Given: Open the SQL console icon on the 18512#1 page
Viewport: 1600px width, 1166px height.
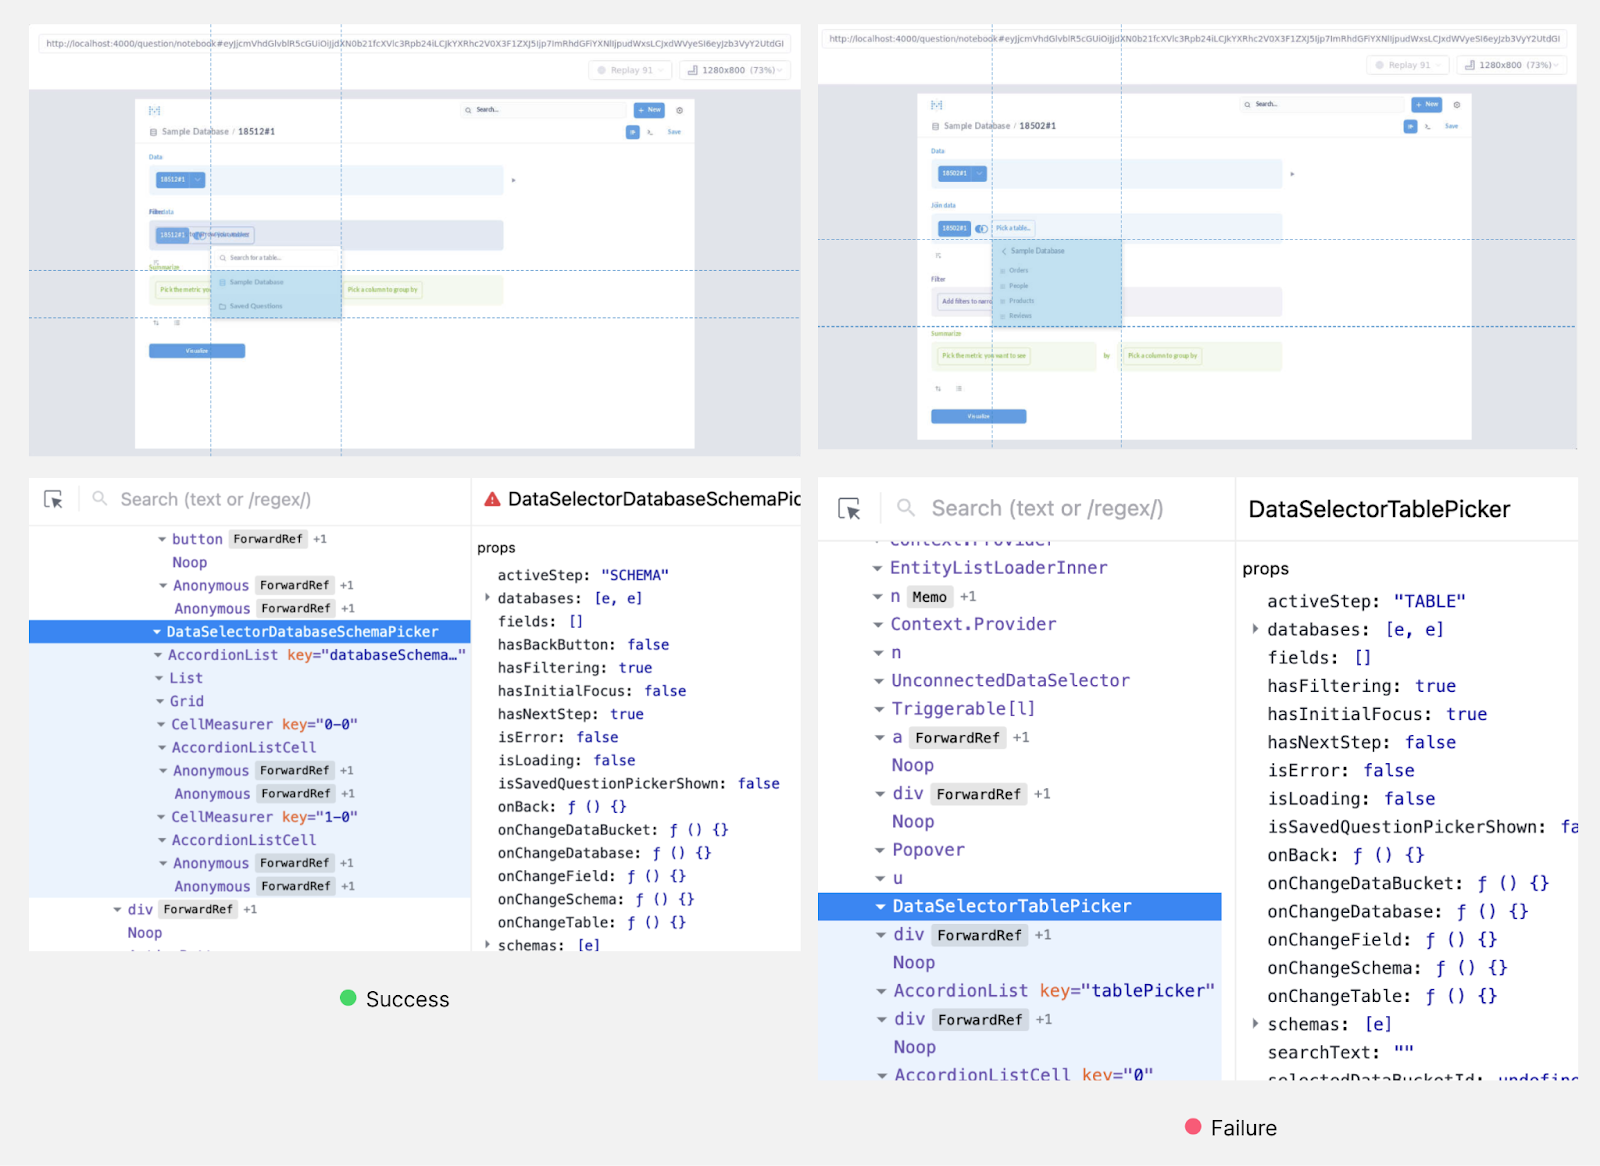Looking at the screenshot, I should point(650,132).
